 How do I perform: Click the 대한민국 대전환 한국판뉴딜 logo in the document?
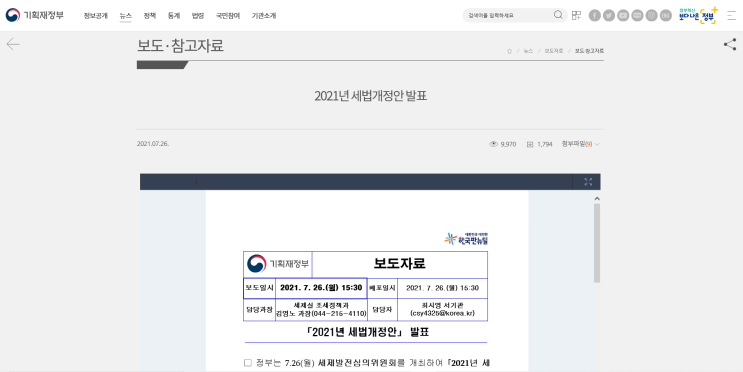pyautogui.click(x=466, y=239)
